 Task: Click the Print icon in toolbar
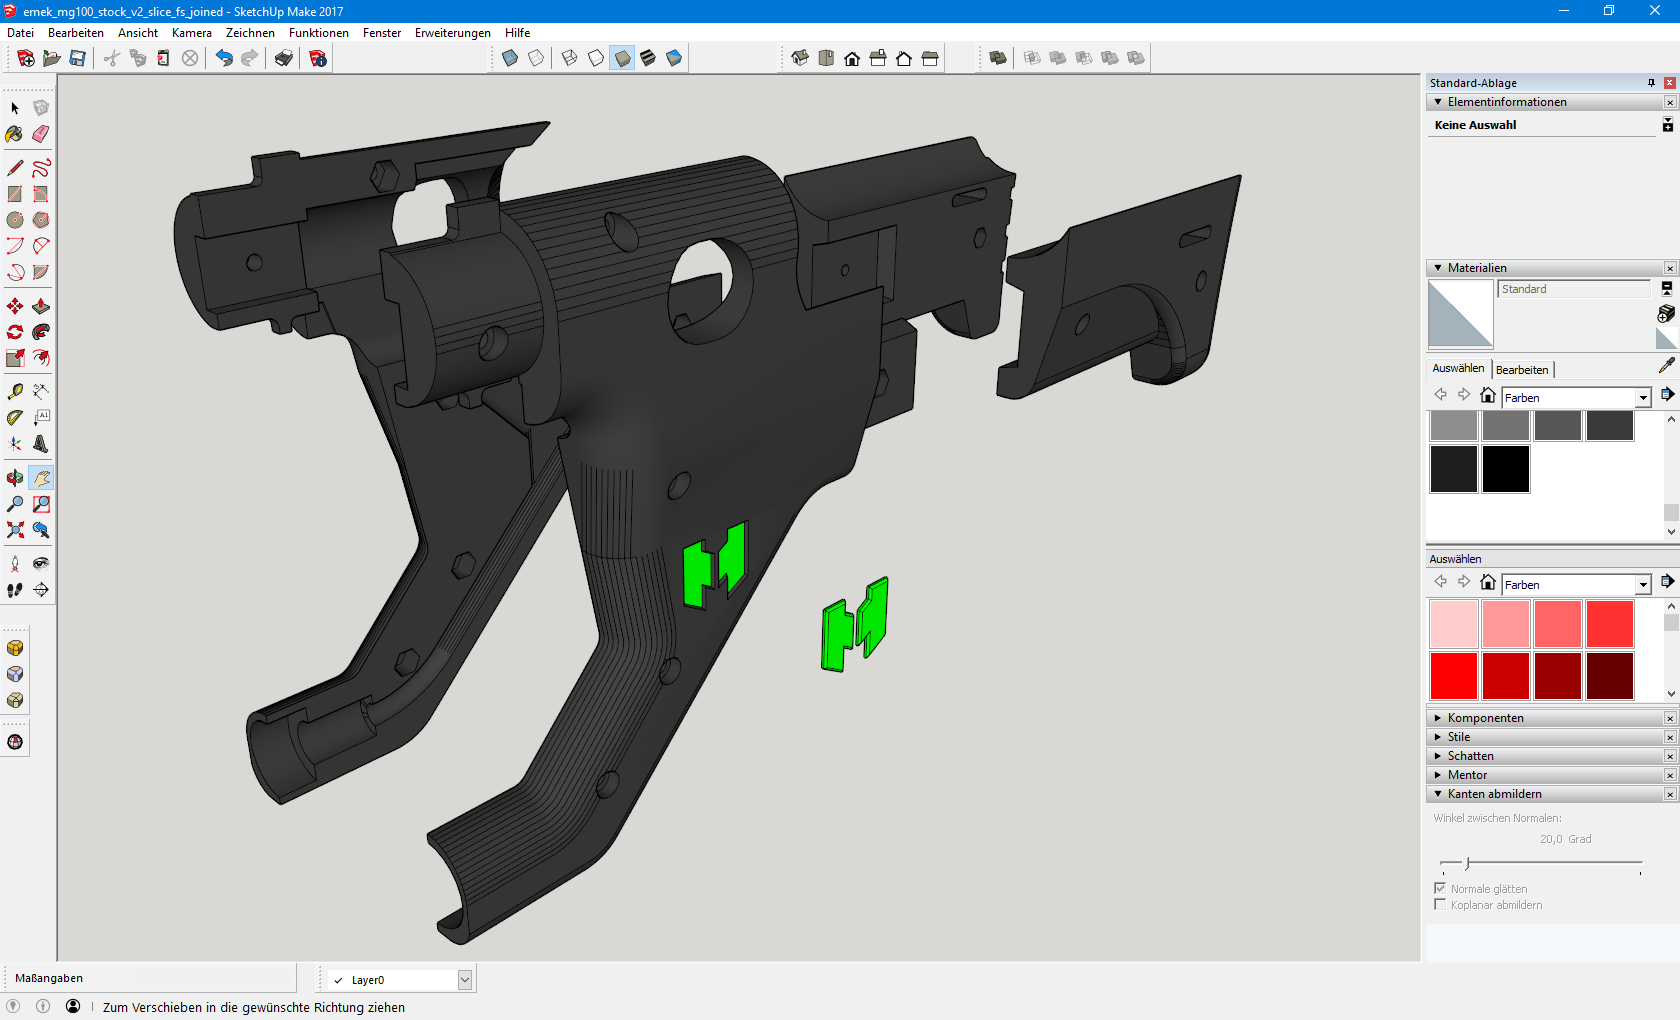(x=284, y=58)
